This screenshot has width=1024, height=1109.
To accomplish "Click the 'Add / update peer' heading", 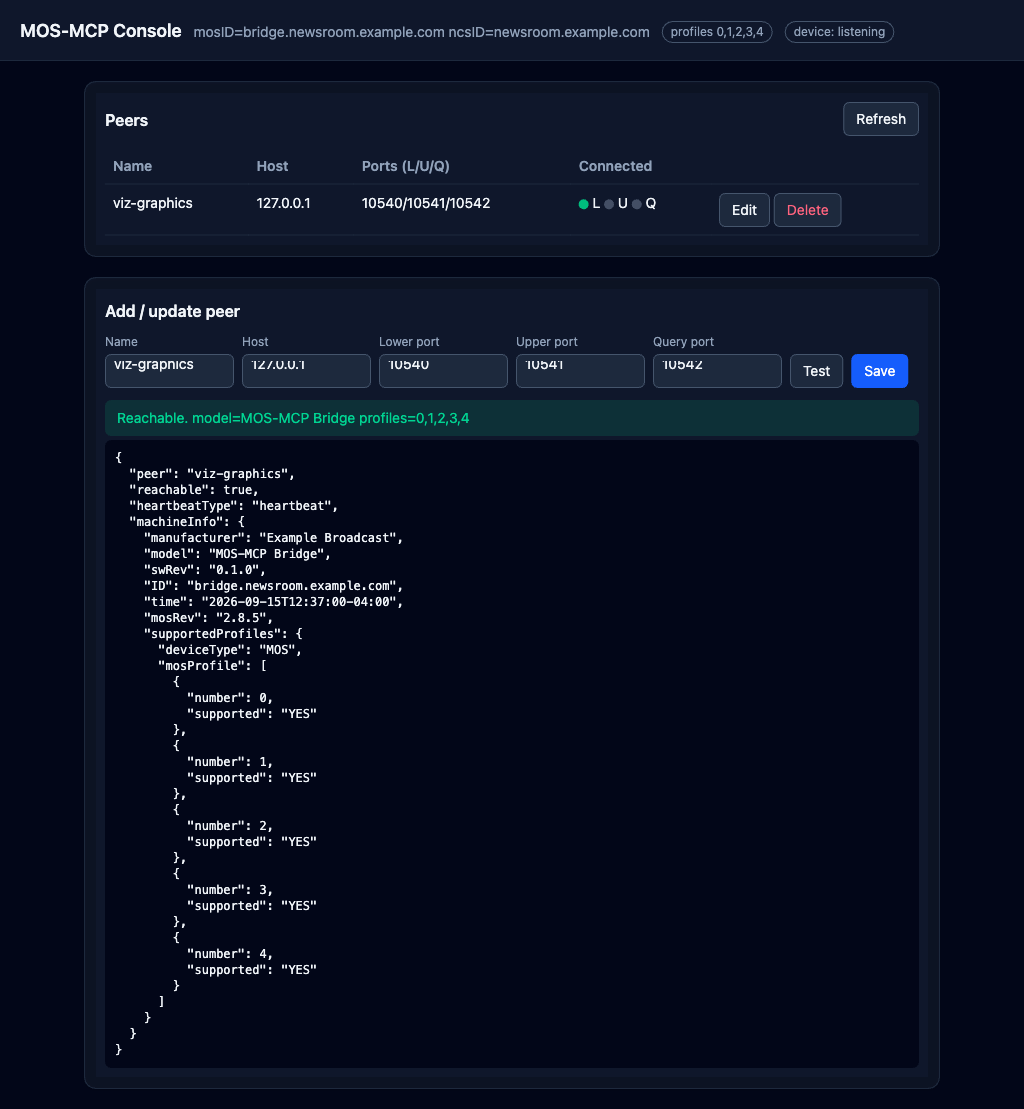I will click(x=173, y=312).
